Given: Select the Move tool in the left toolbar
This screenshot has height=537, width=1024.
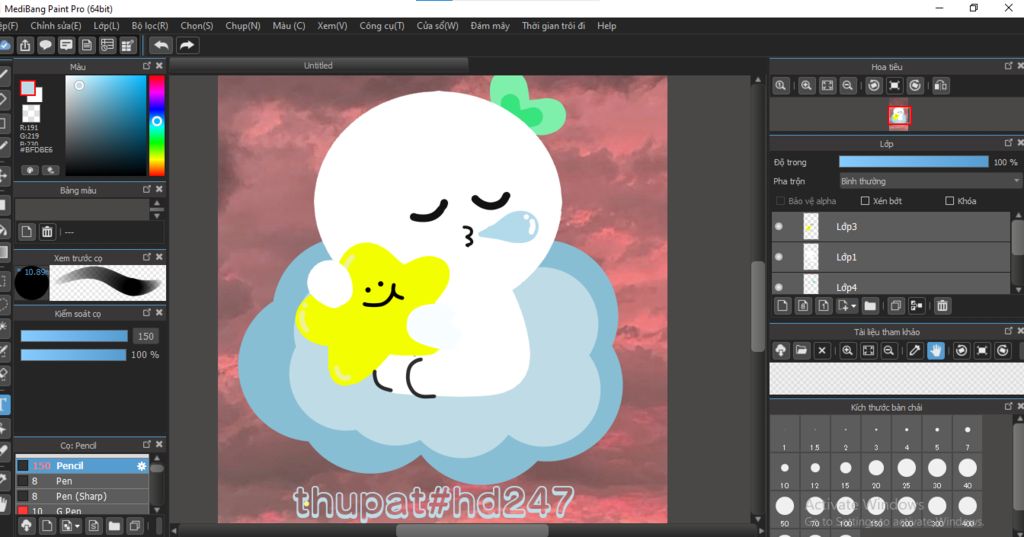Looking at the screenshot, I should [4, 175].
